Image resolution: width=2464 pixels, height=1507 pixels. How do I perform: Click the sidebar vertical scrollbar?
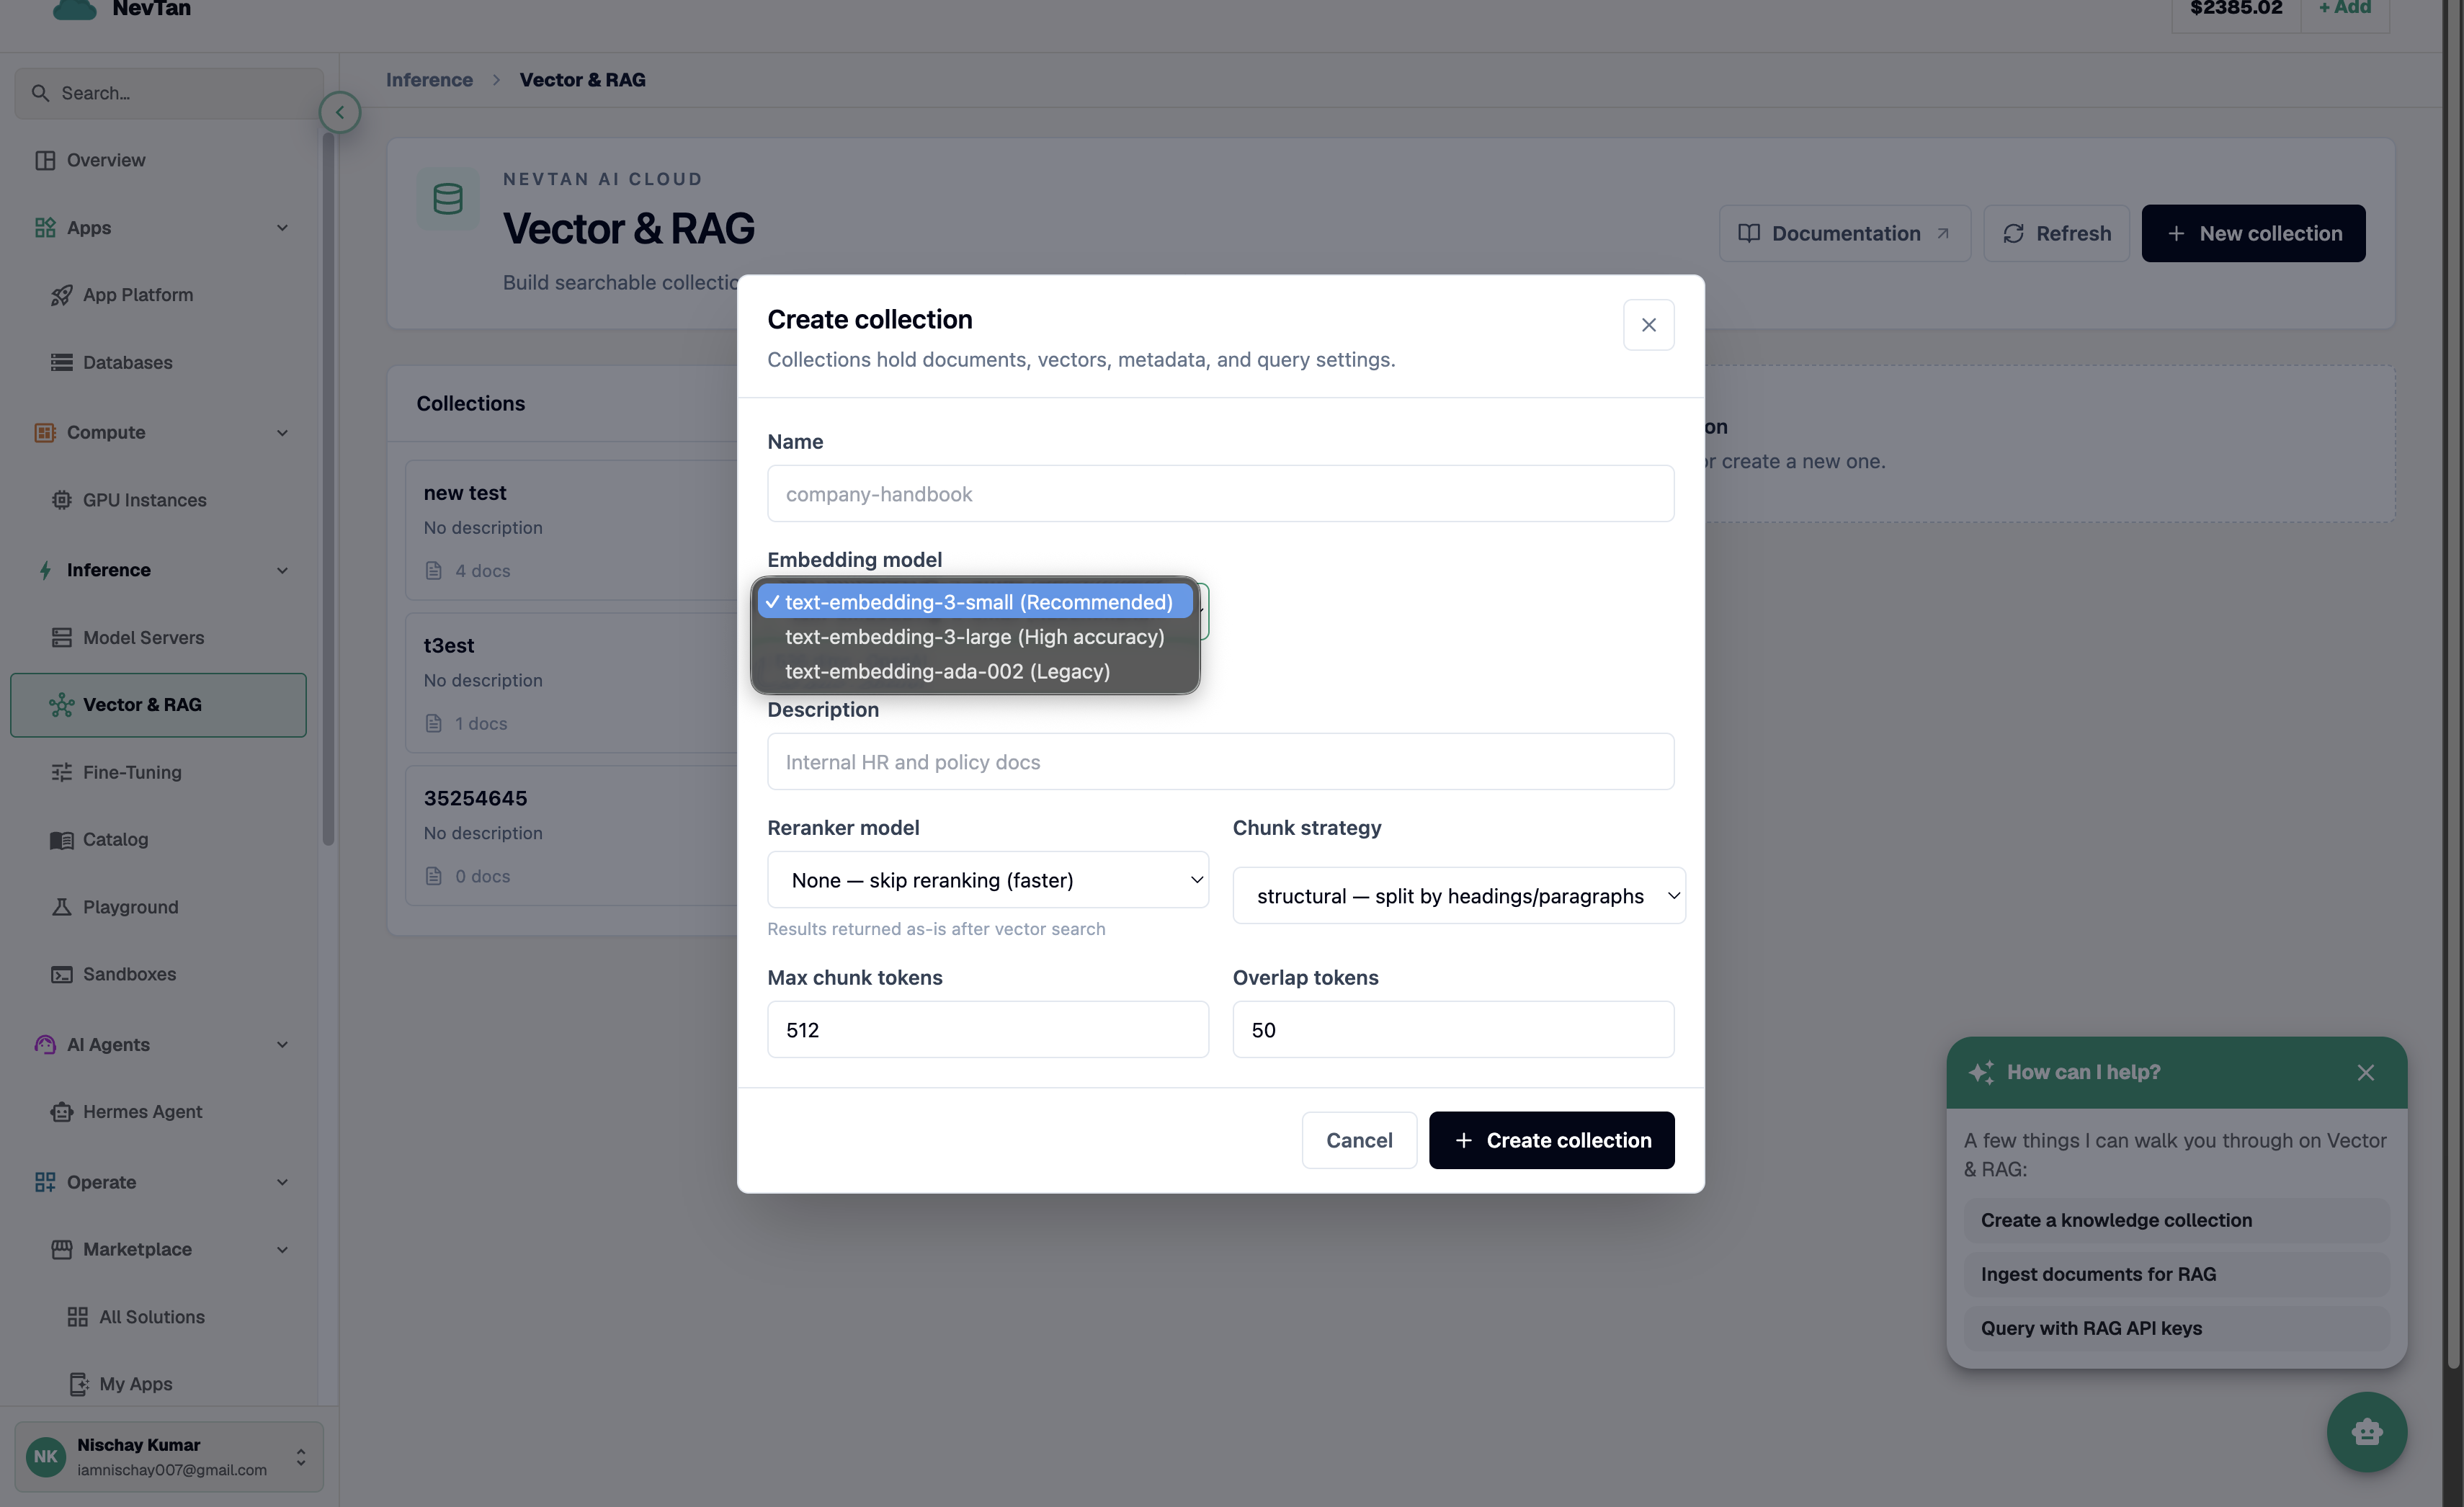(327, 490)
